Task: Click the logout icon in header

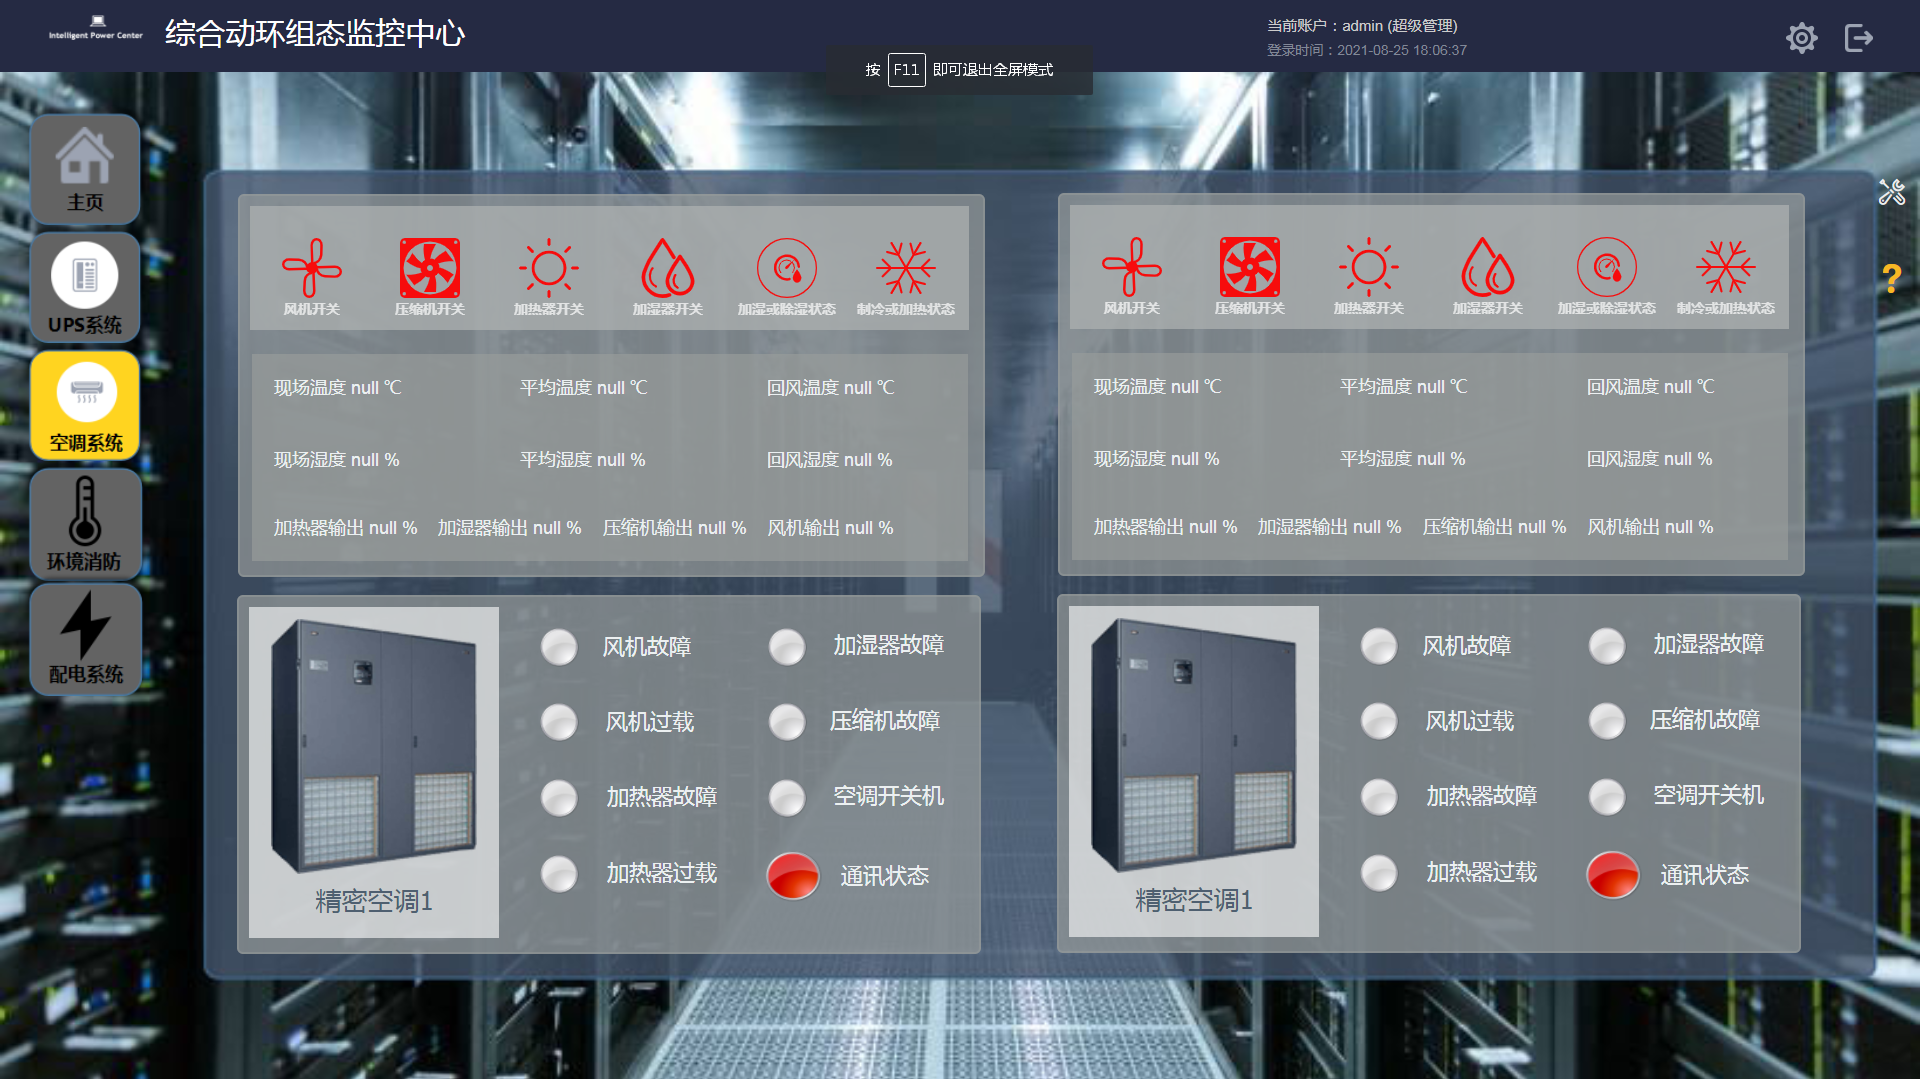Action: click(1858, 38)
